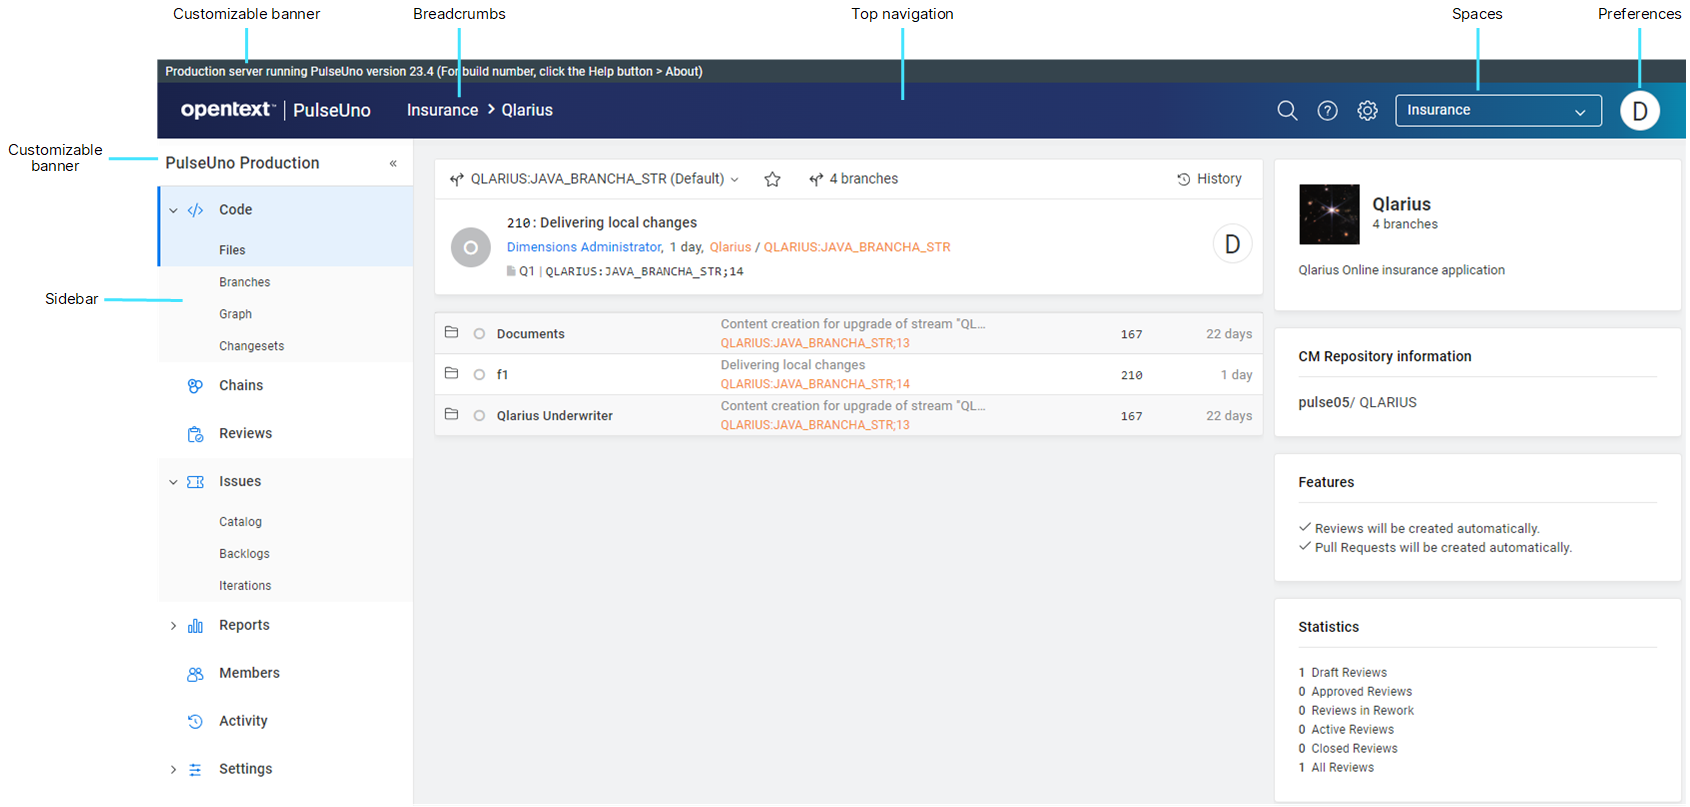Select the f1 folder radio button
The height and width of the screenshot is (807, 1690).
[x=479, y=375]
